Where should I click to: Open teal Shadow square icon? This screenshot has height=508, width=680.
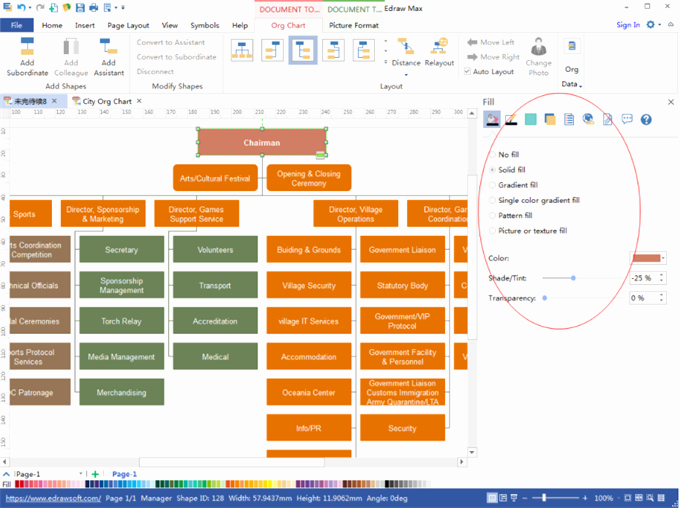point(530,119)
